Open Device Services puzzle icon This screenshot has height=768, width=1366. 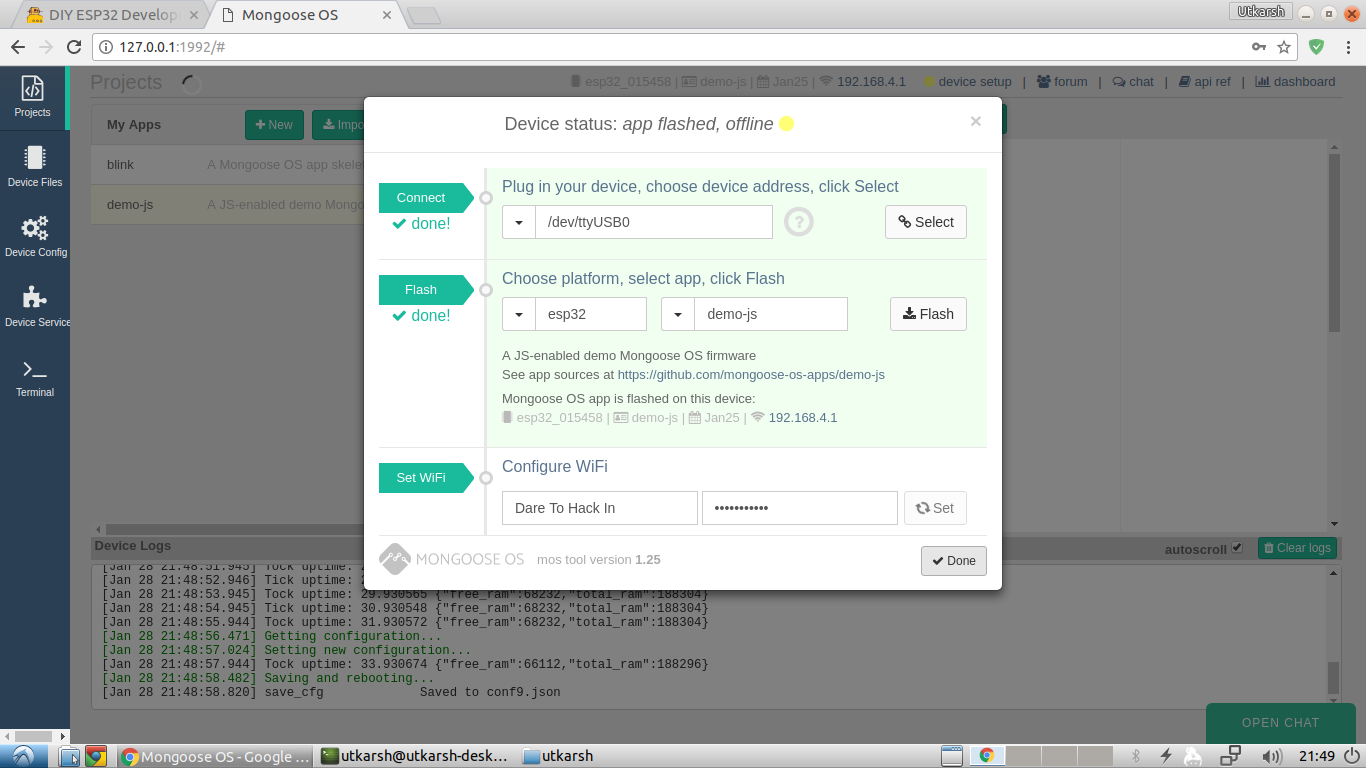[35, 306]
